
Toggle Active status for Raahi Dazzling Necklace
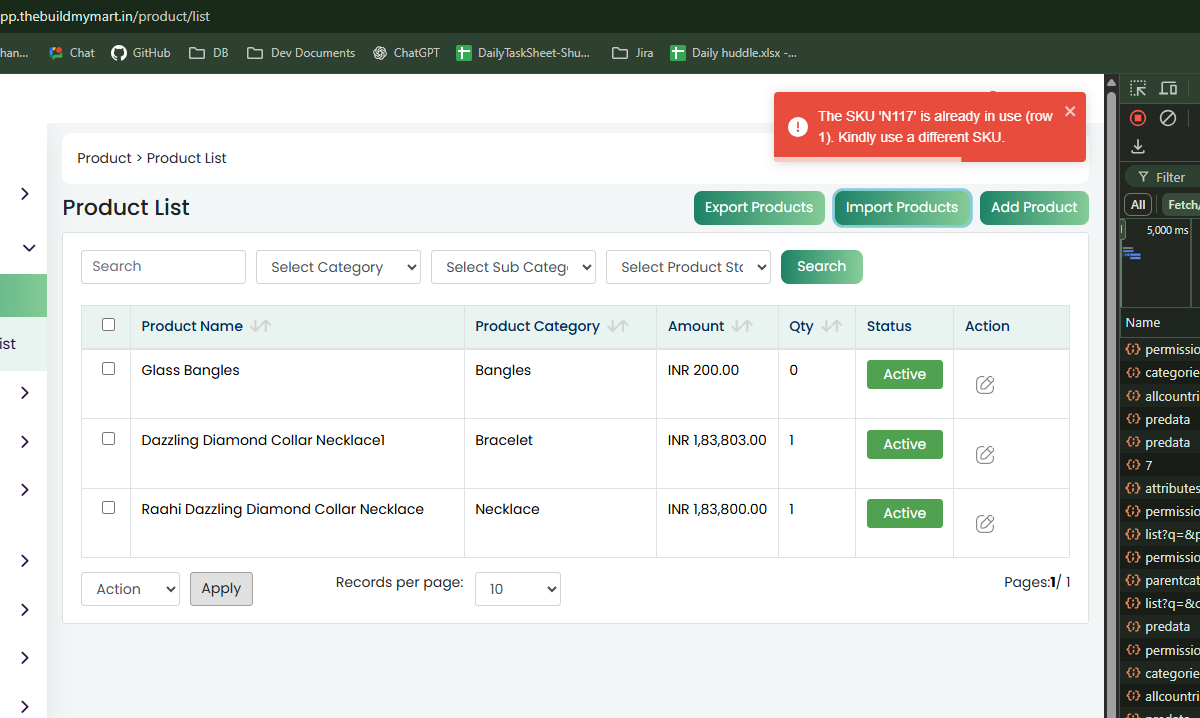click(905, 513)
